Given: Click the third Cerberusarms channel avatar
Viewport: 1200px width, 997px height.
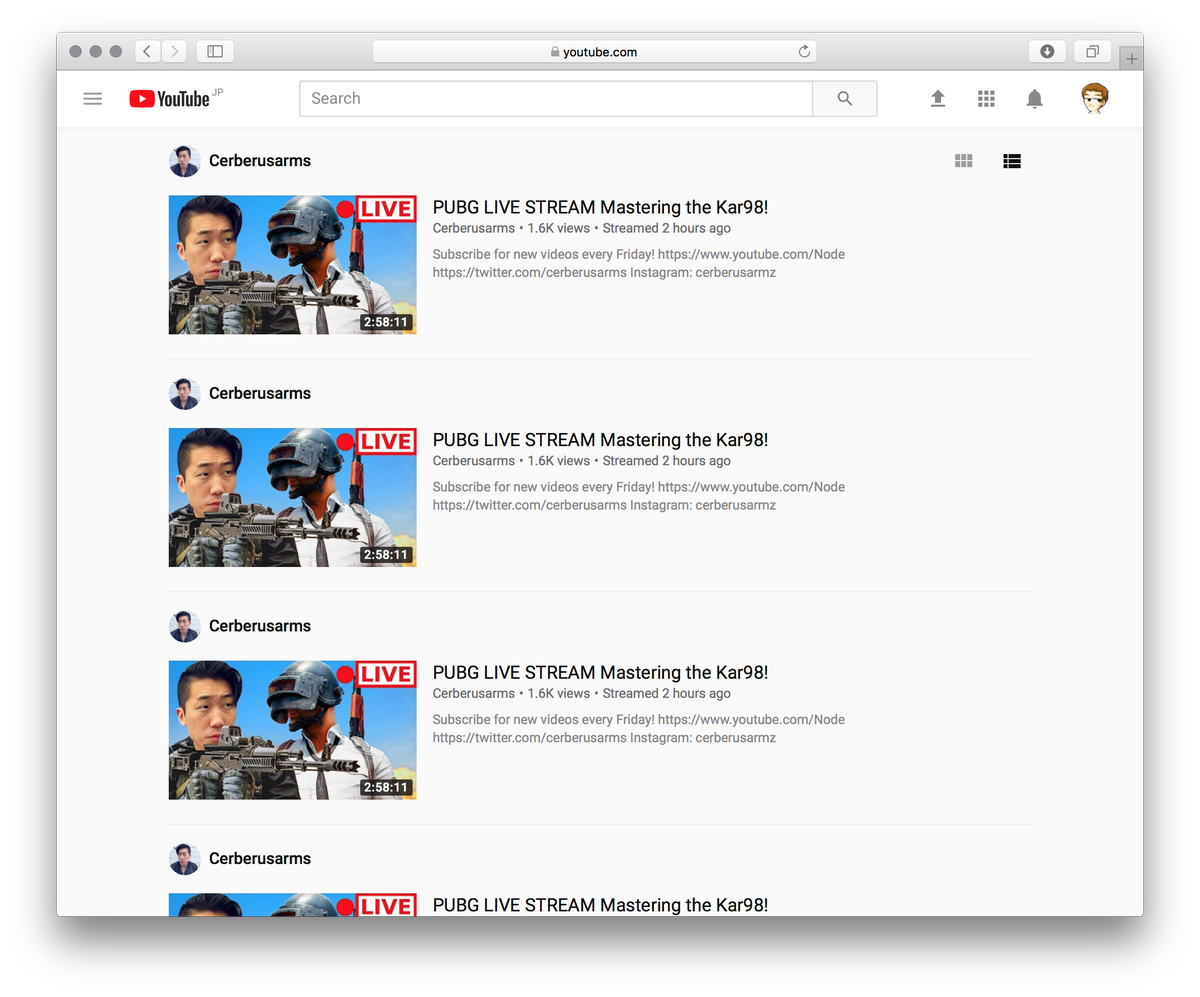Looking at the screenshot, I should [x=185, y=626].
